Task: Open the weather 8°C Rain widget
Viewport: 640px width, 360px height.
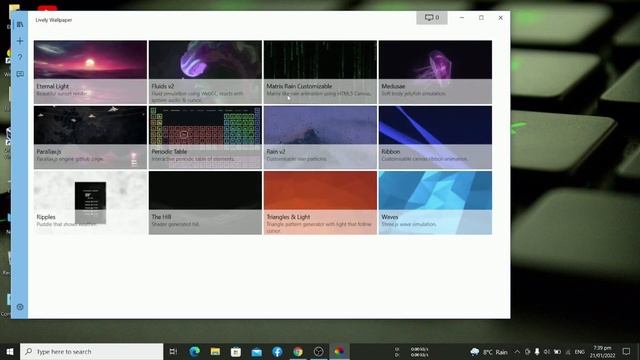Action: point(489,352)
